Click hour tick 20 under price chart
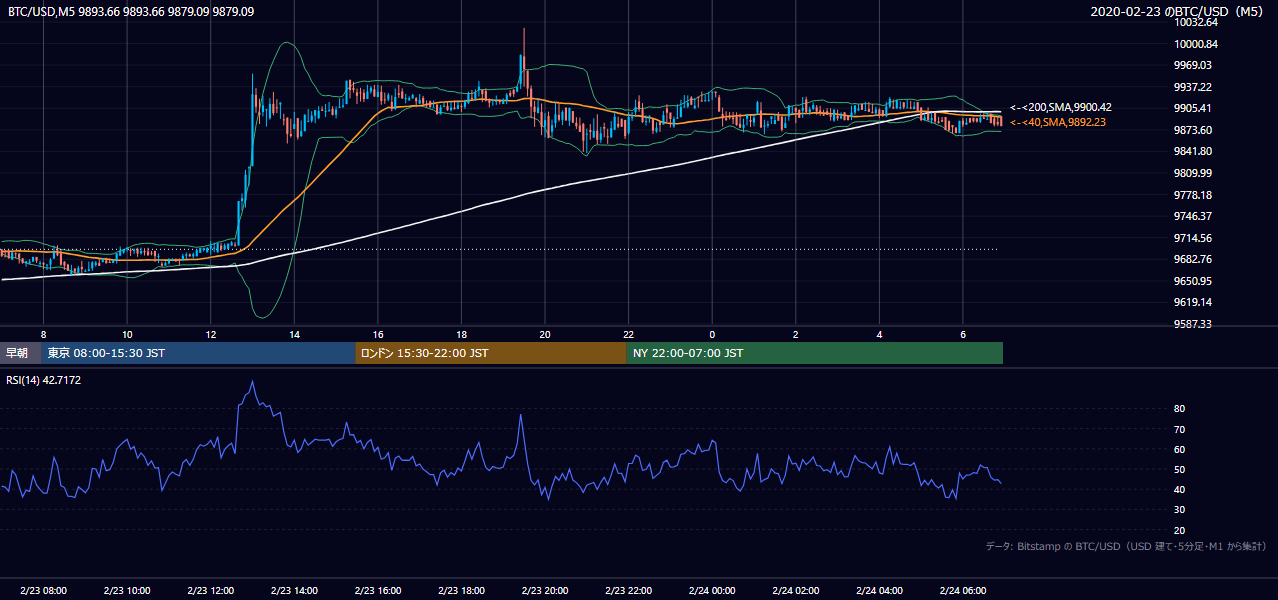 click(545, 334)
